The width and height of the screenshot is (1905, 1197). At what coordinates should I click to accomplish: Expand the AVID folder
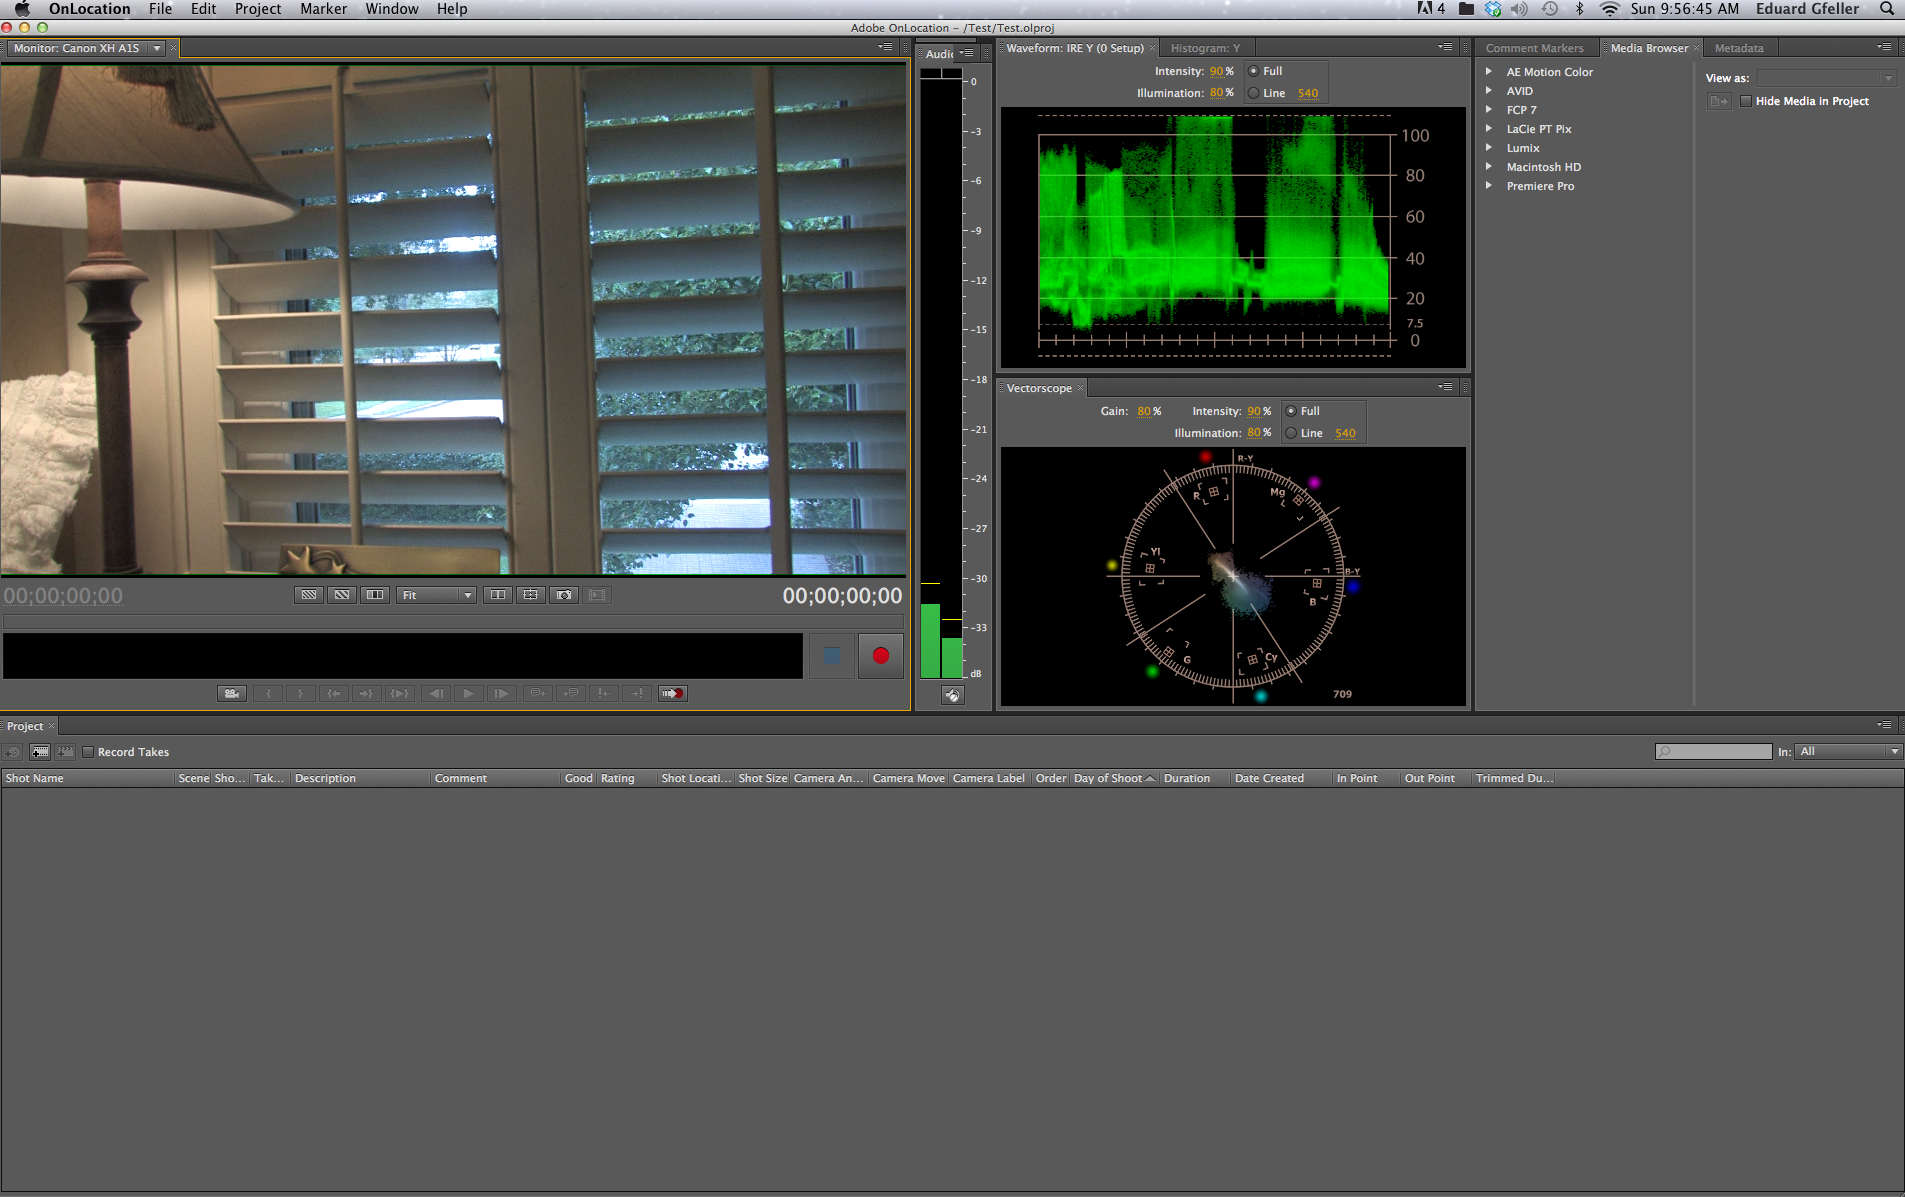click(1489, 91)
